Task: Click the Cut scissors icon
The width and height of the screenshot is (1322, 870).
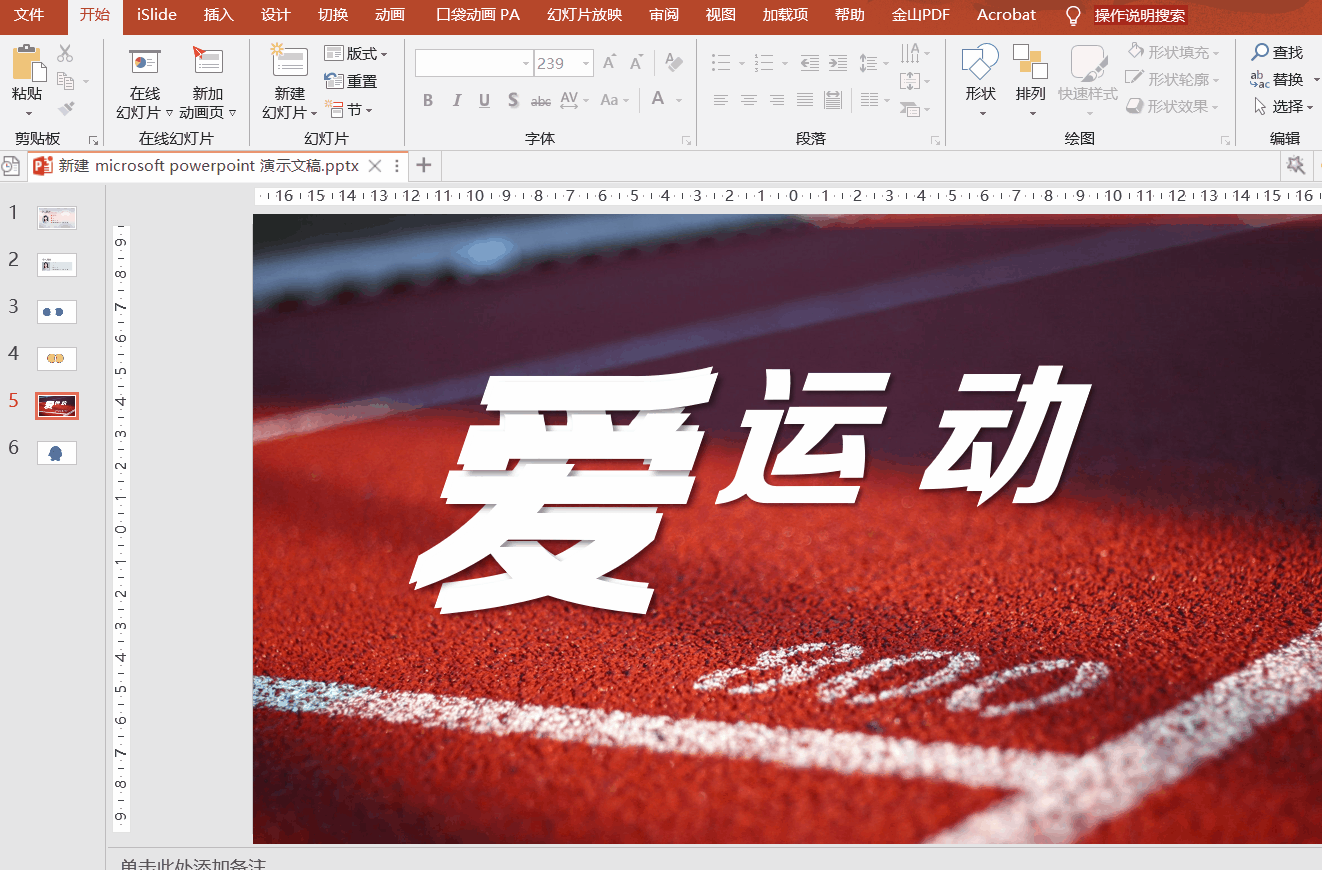Action: (66, 53)
